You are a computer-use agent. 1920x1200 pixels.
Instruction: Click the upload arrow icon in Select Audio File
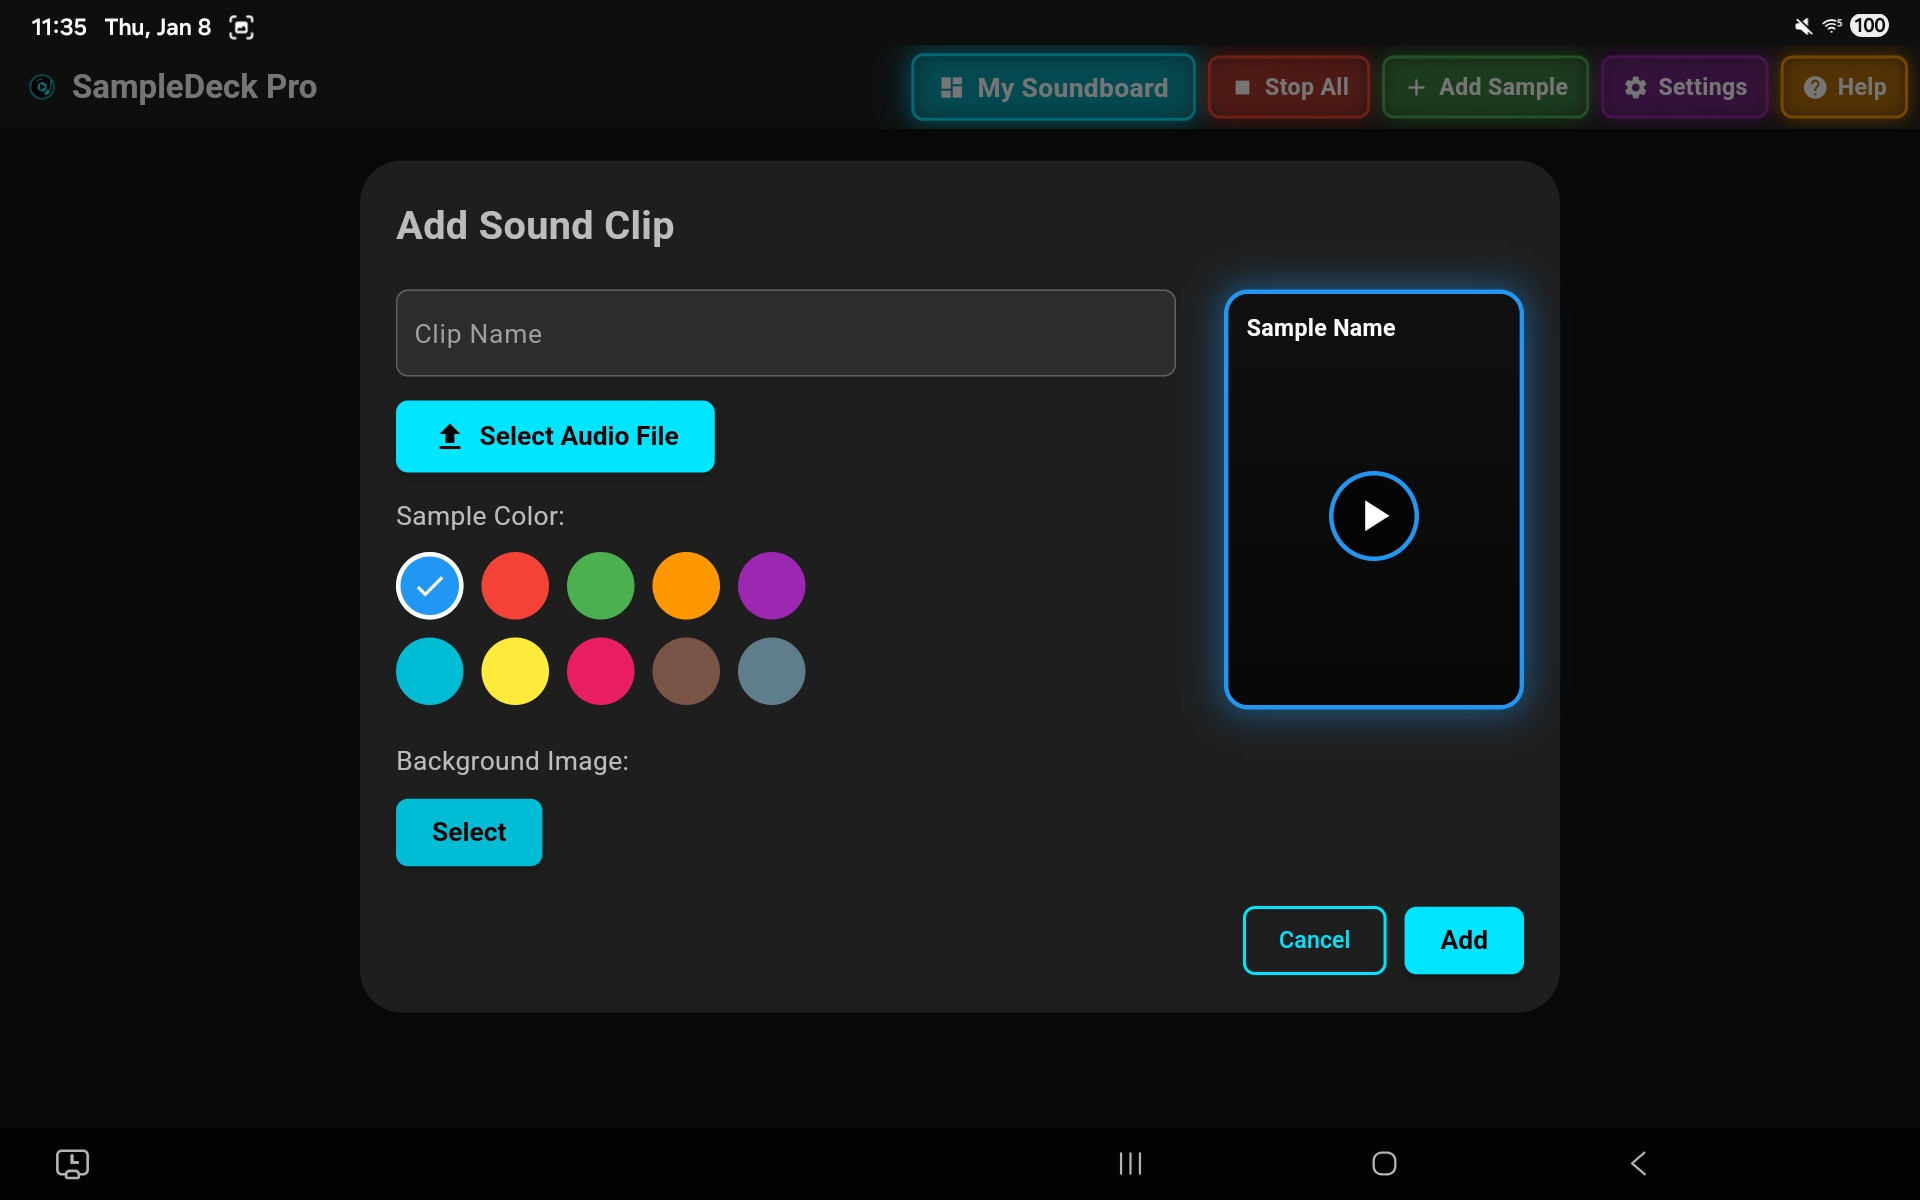(449, 436)
